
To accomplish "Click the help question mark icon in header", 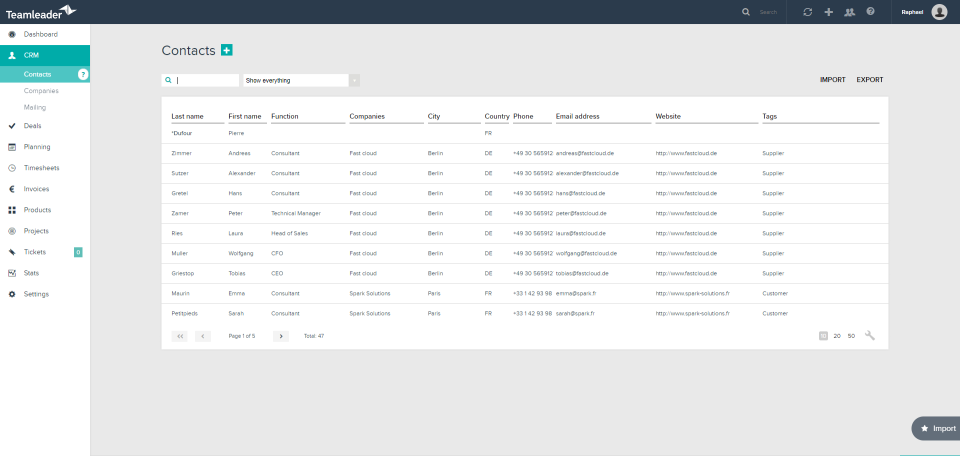I will [871, 12].
